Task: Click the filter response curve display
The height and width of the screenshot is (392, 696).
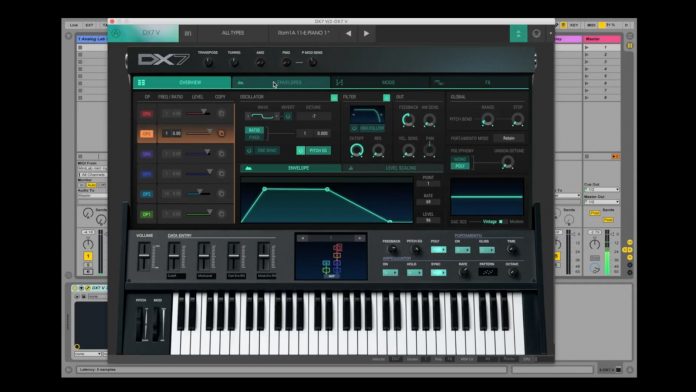Action: [367, 115]
